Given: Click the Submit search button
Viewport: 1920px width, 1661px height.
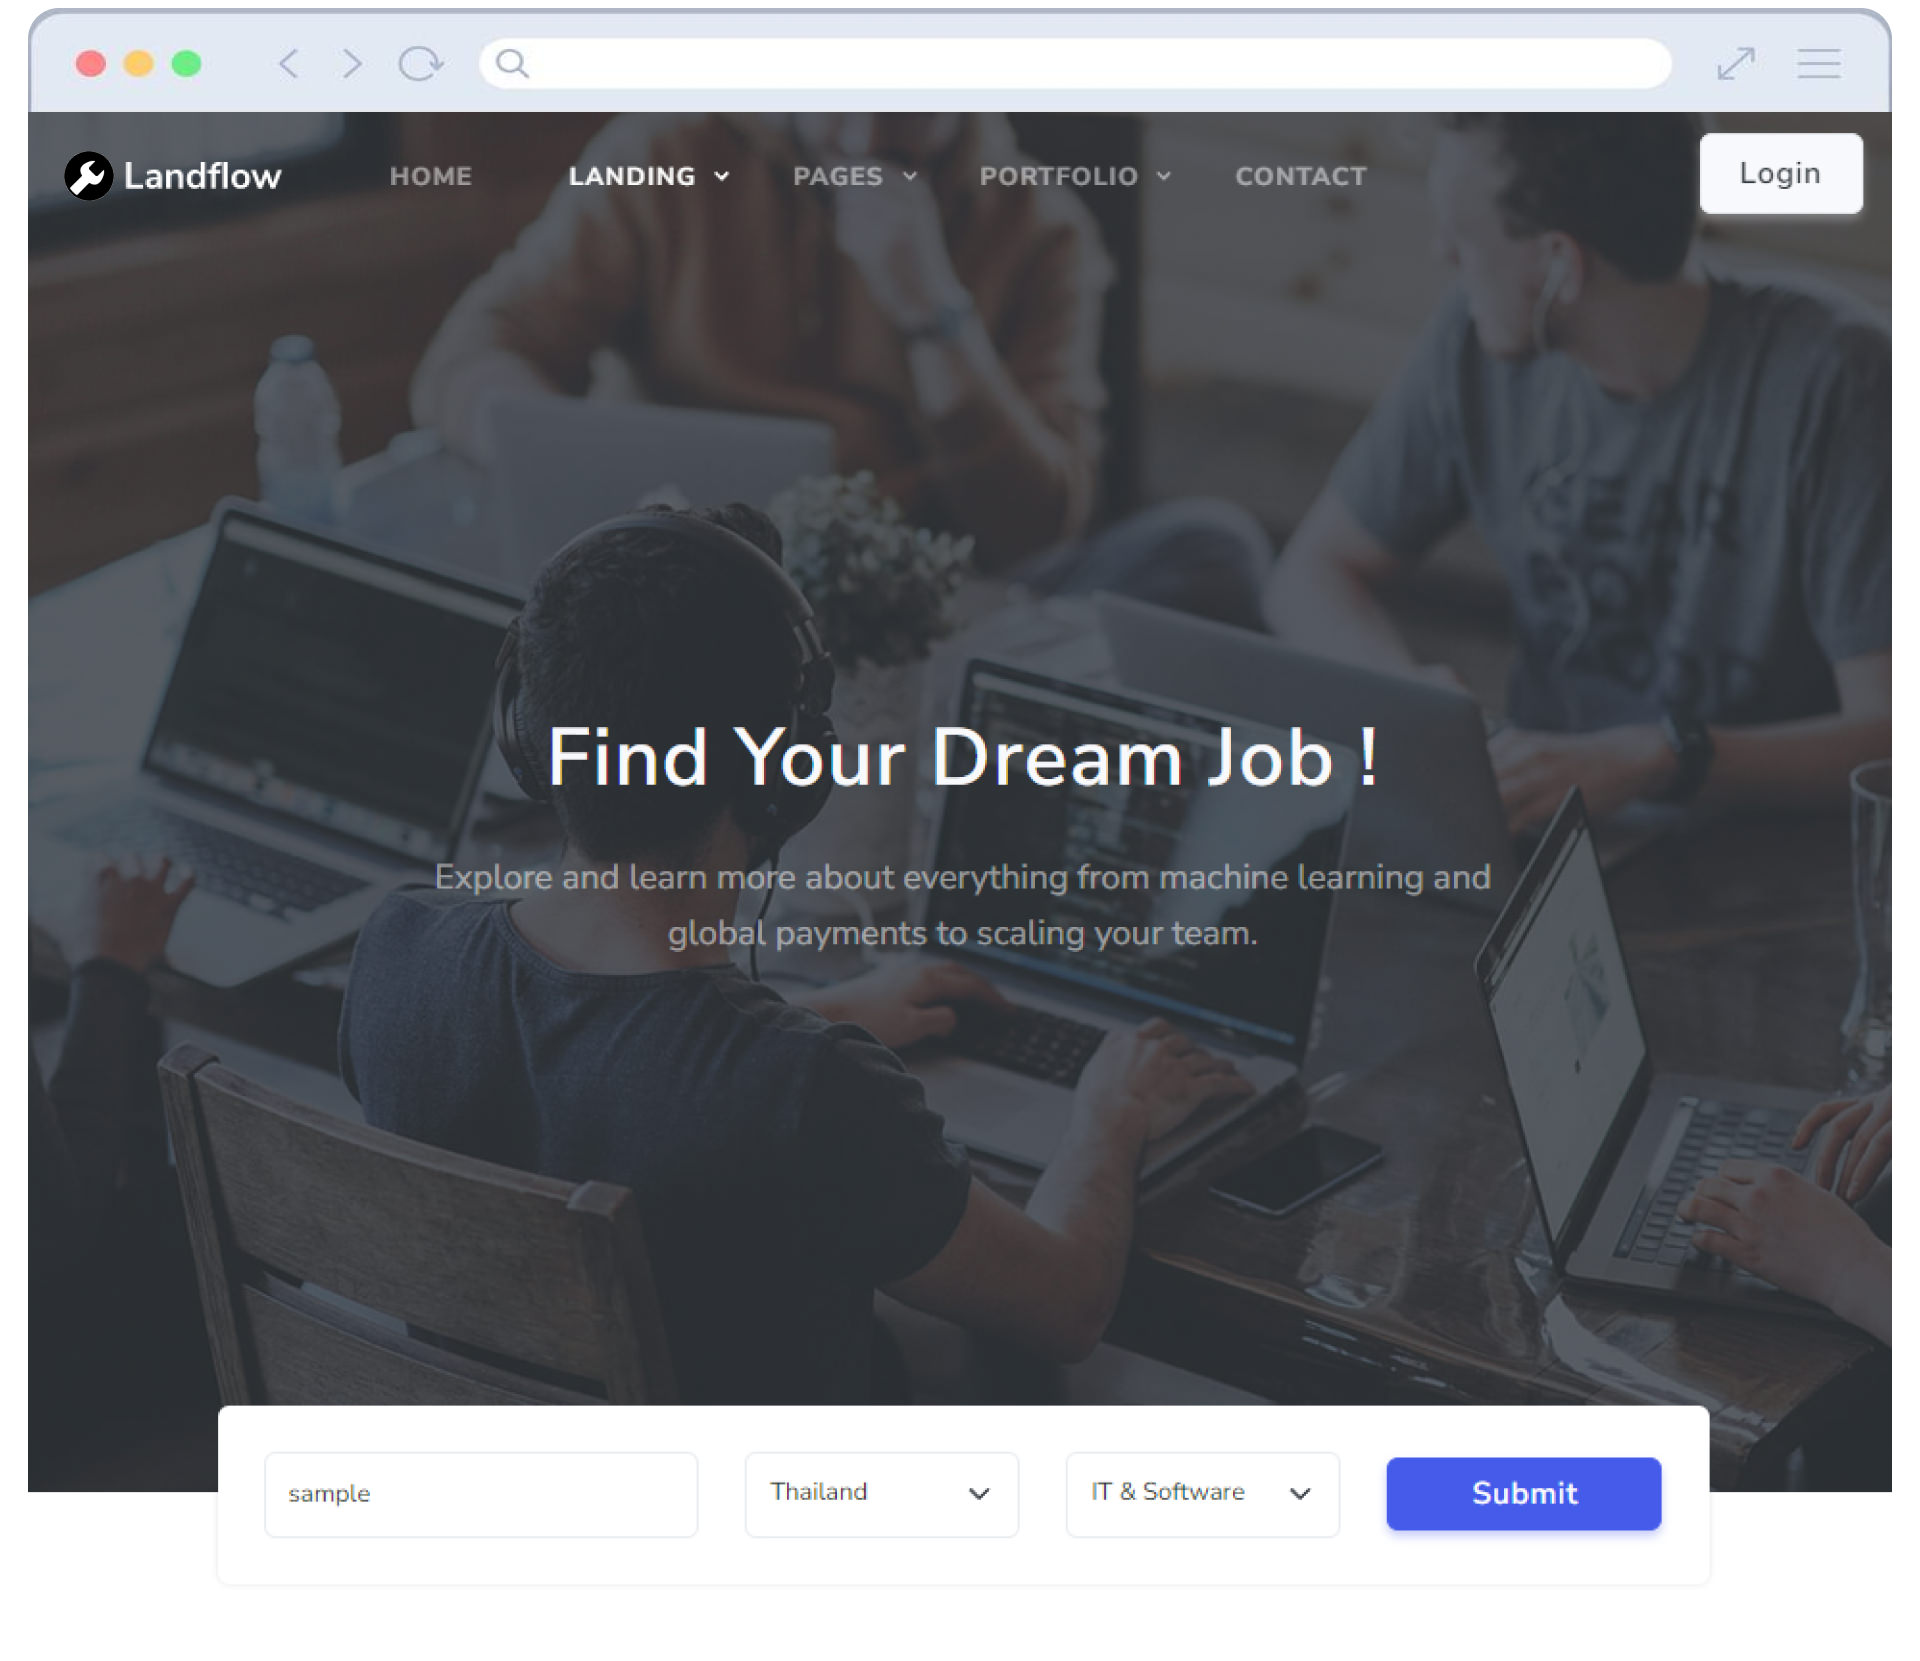Looking at the screenshot, I should [x=1525, y=1493].
